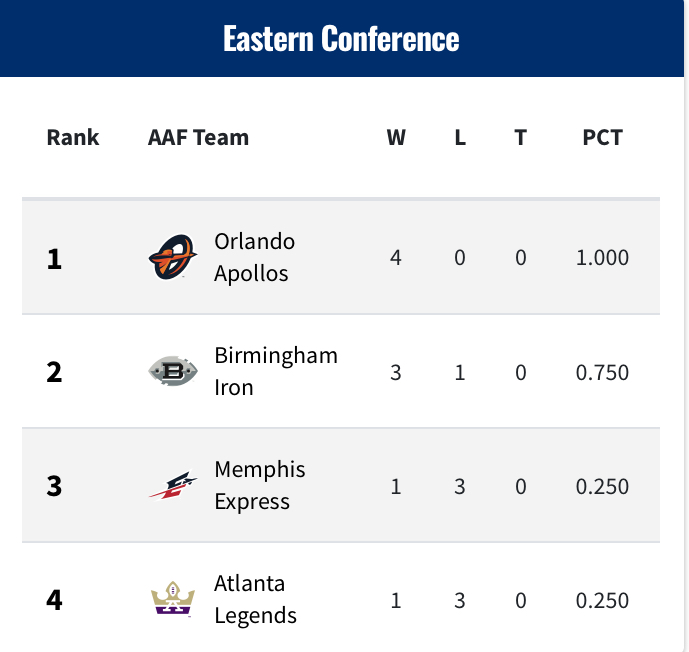The image size is (689, 652).
Task: Select the Memphis Express team name
Action: 260,485
